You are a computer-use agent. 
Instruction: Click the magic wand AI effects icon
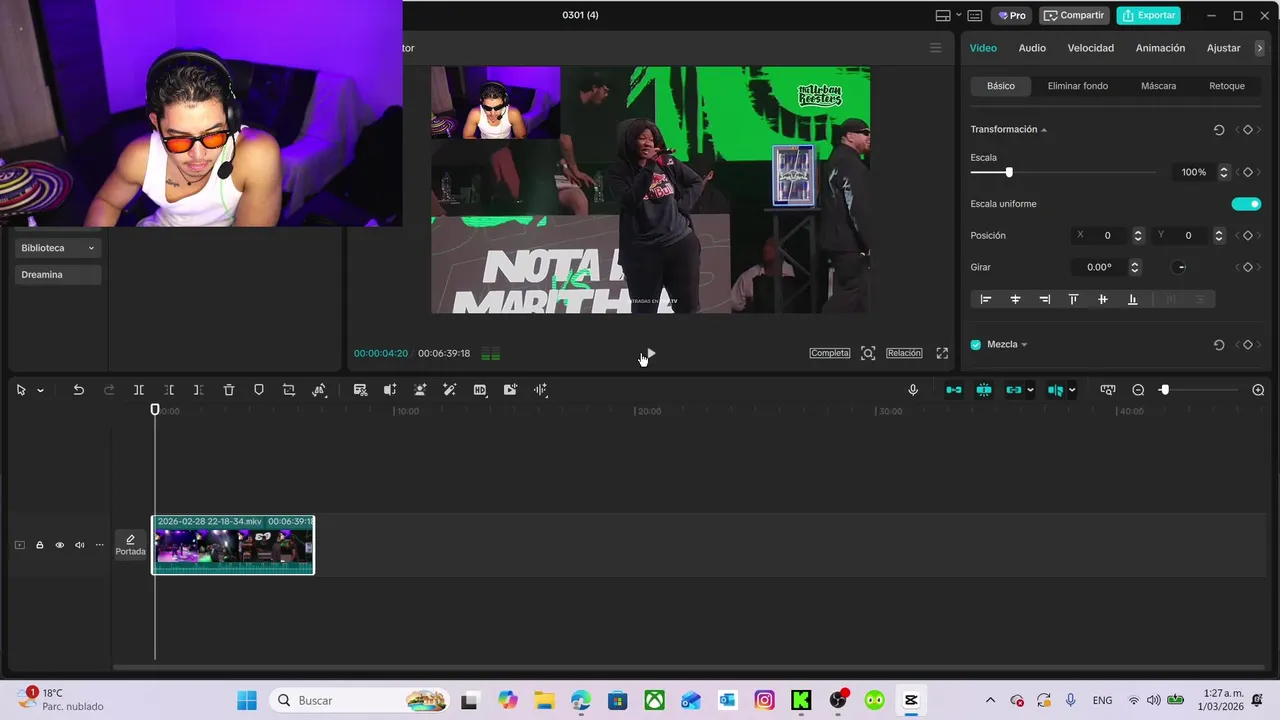click(x=450, y=390)
